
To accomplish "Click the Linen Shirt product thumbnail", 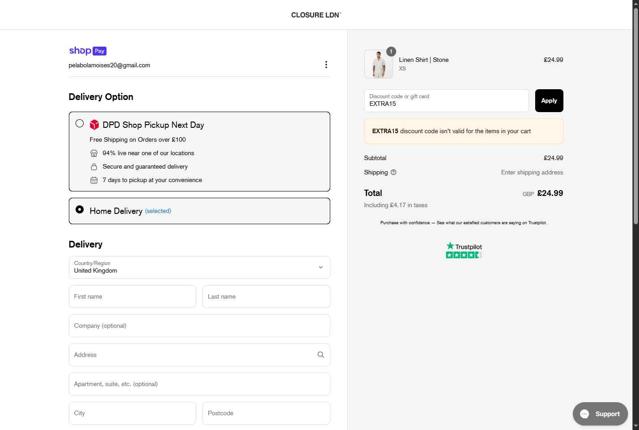I will pyautogui.click(x=379, y=64).
